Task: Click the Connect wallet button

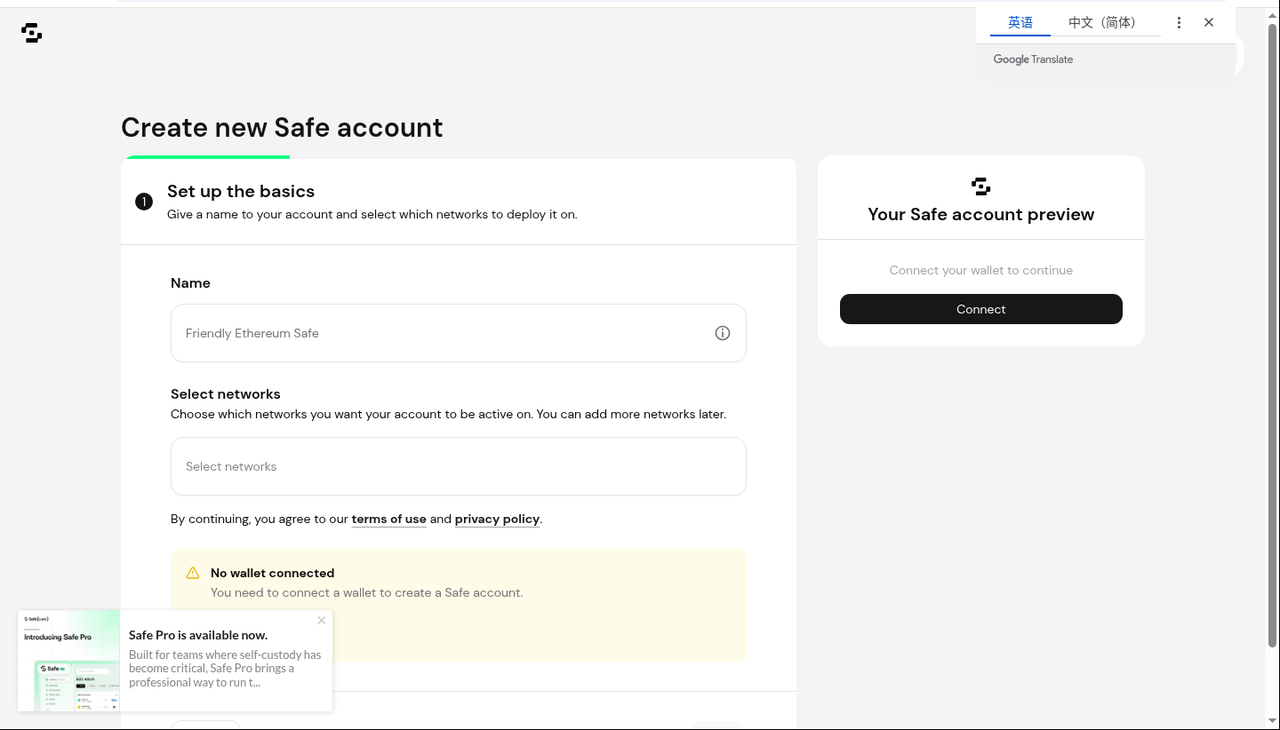Action: click(x=981, y=309)
